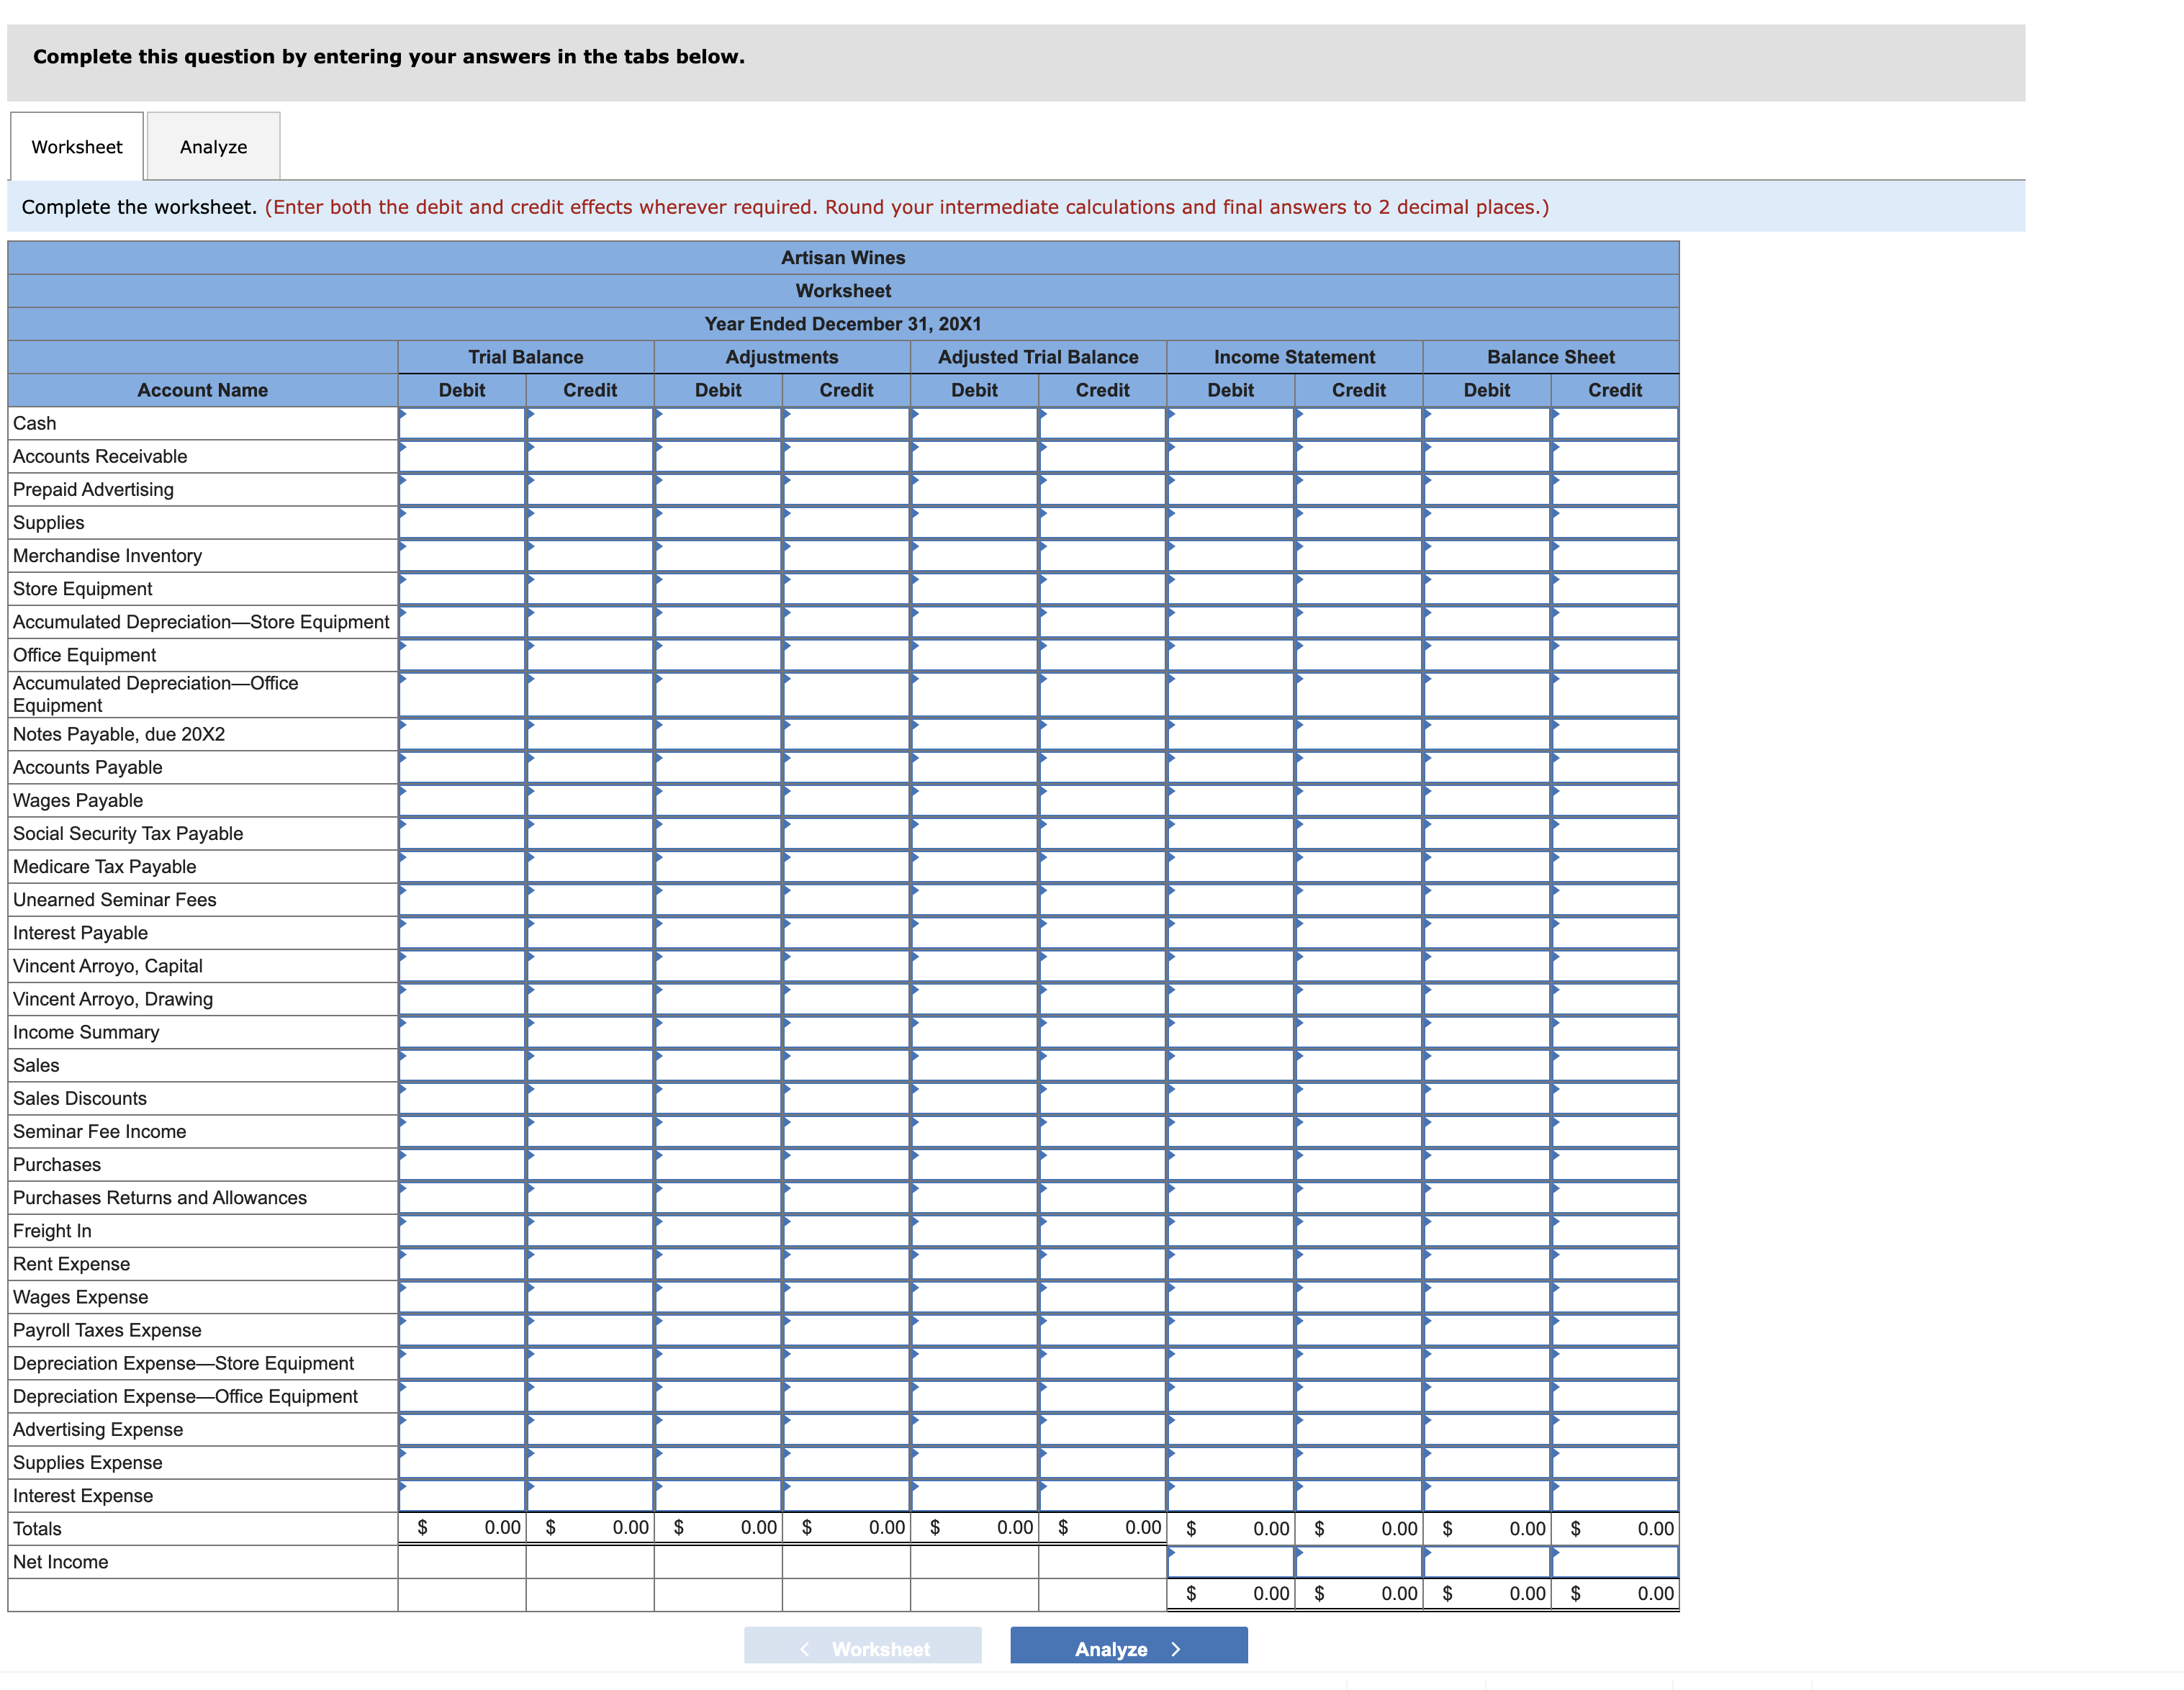Select Unearned Seminar Fees Adjustments Debit cell
This screenshot has height=1690, width=2184.
tap(718, 899)
